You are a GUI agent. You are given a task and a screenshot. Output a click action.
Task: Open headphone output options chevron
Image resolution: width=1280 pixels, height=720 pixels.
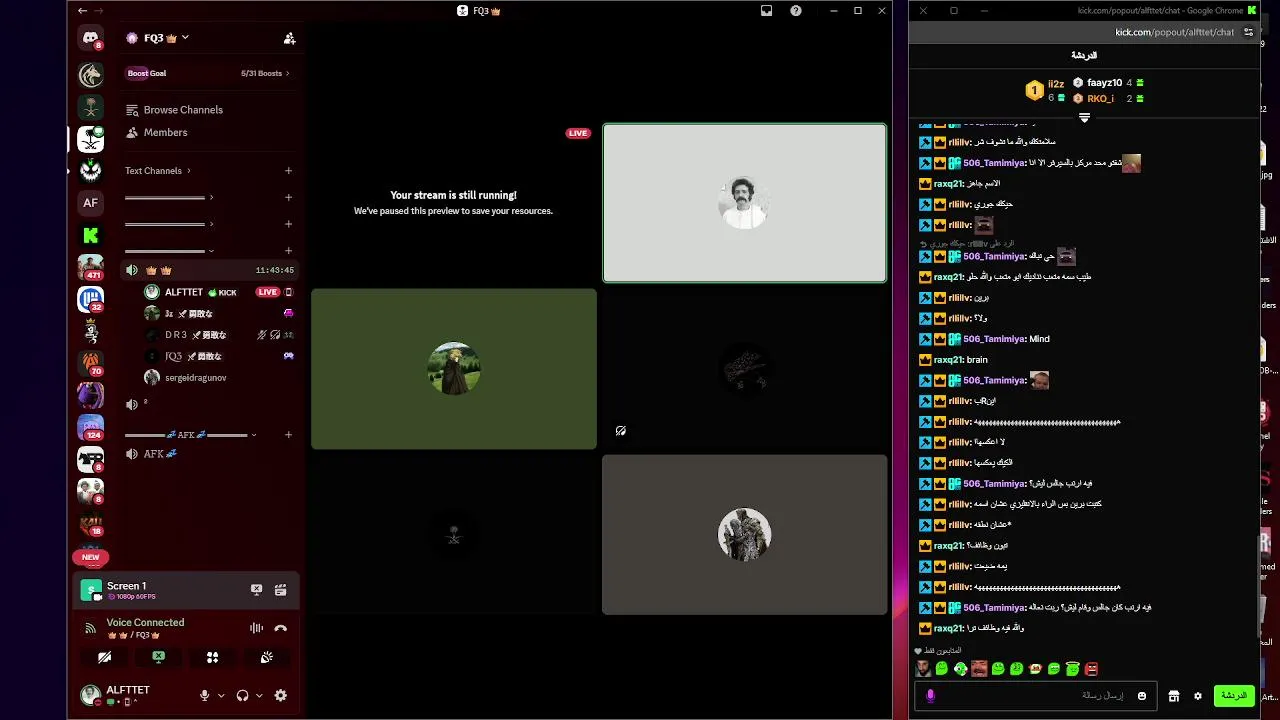click(259, 695)
